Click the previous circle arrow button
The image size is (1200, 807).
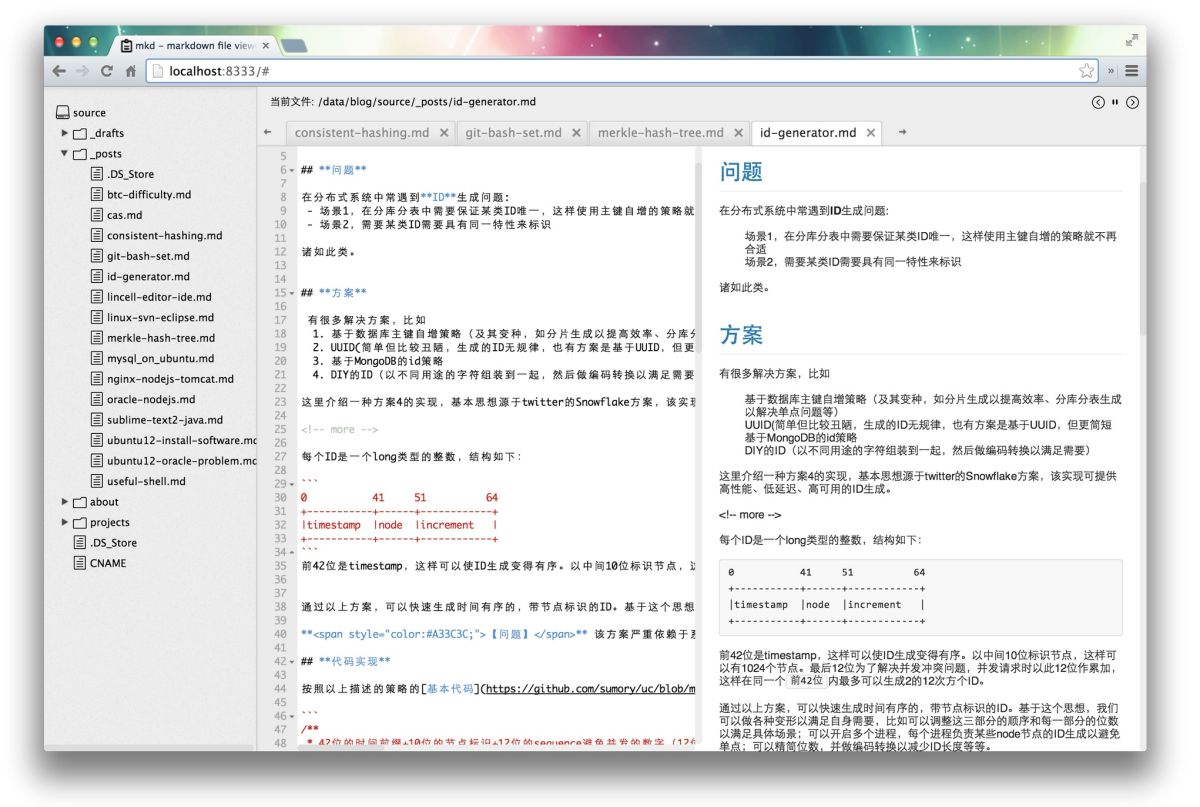point(1098,102)
